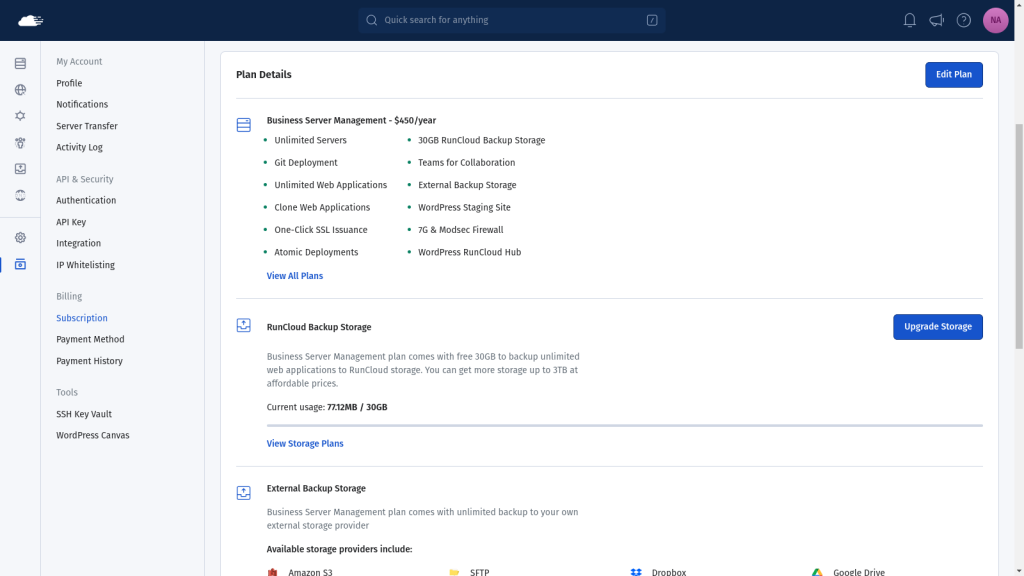
Task: Open the View Storage Plans link
Action: pyautogui.click(x=305, y=443)
